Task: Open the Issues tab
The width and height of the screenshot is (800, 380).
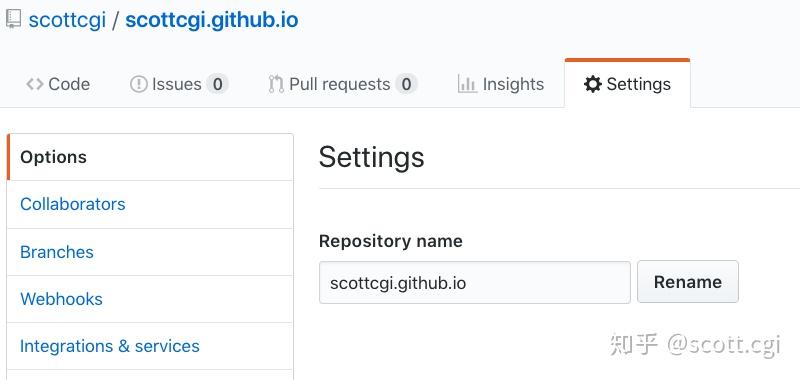Action: tap(179, 84)
